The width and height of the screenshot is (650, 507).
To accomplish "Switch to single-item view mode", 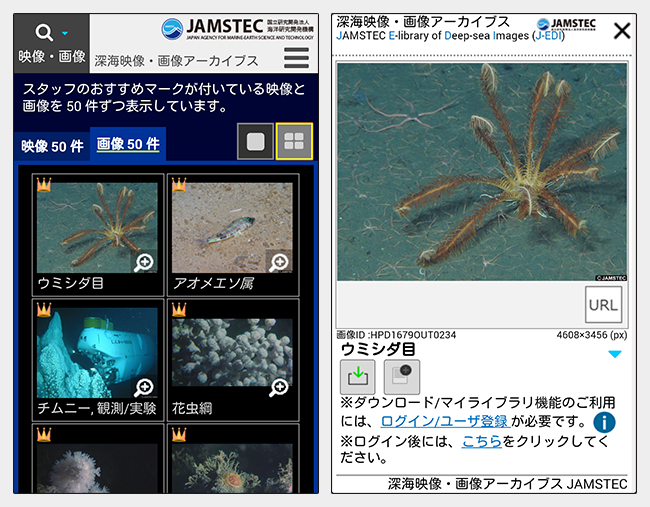I will (255, 141).
